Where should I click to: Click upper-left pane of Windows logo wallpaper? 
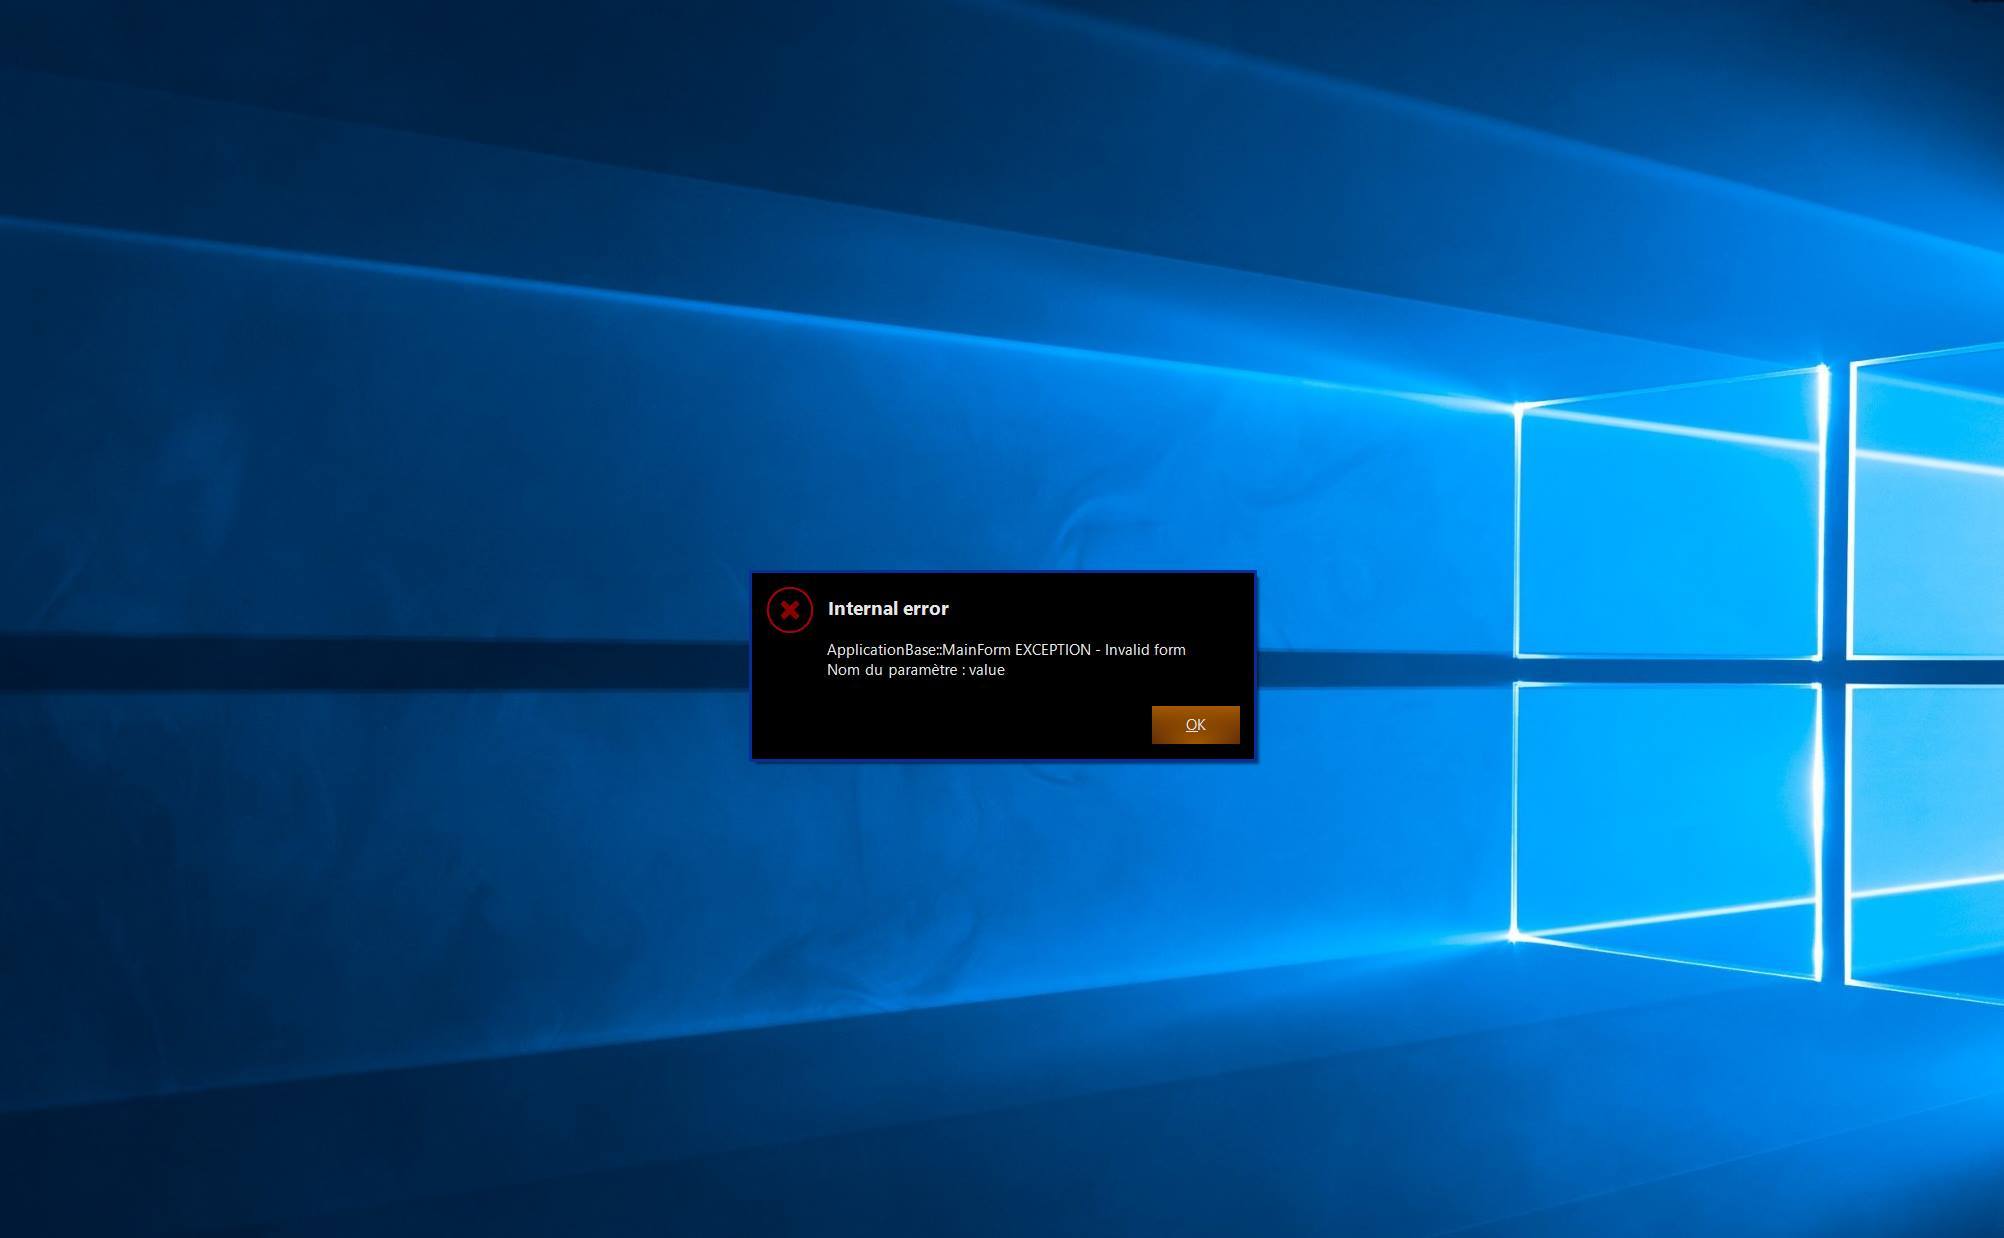(1667, 530)
